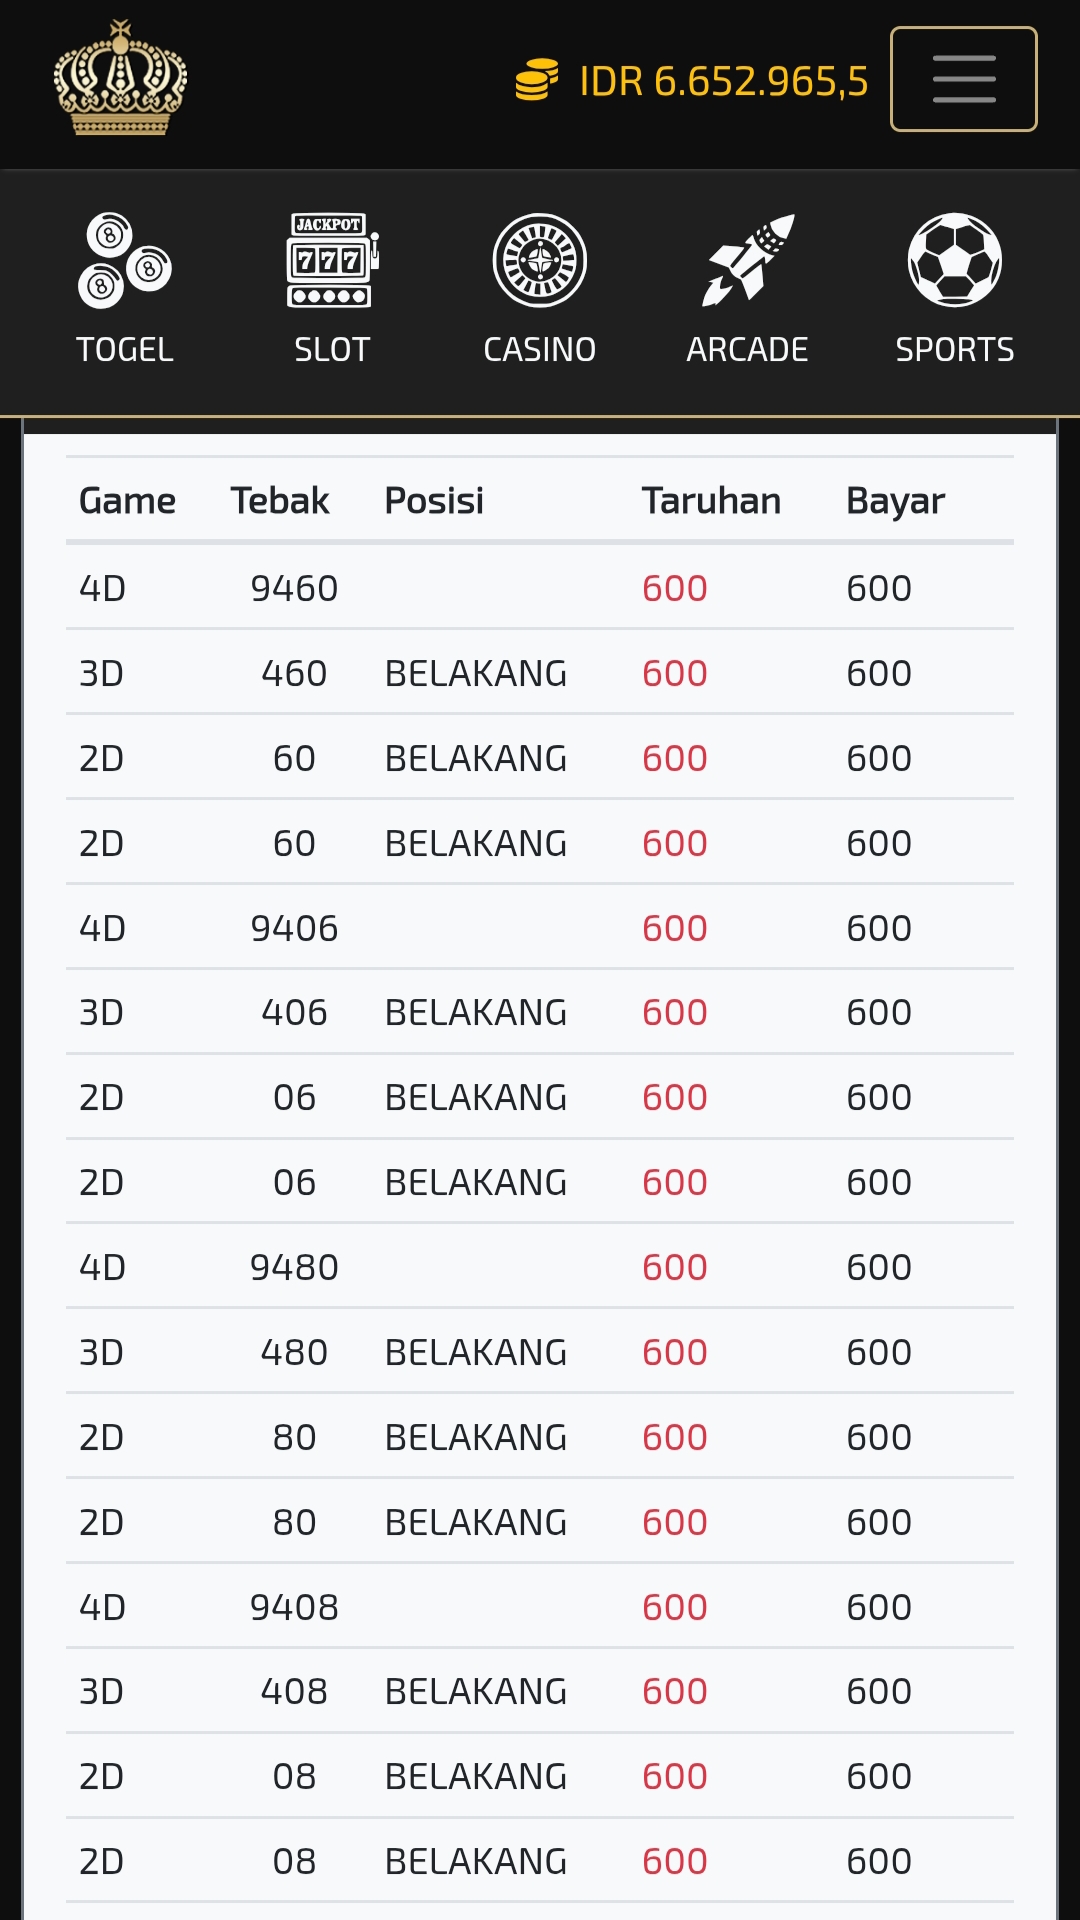Tap the gold coins balance icon
This screenshot has height=1920, width=1080.
point(537,81)
